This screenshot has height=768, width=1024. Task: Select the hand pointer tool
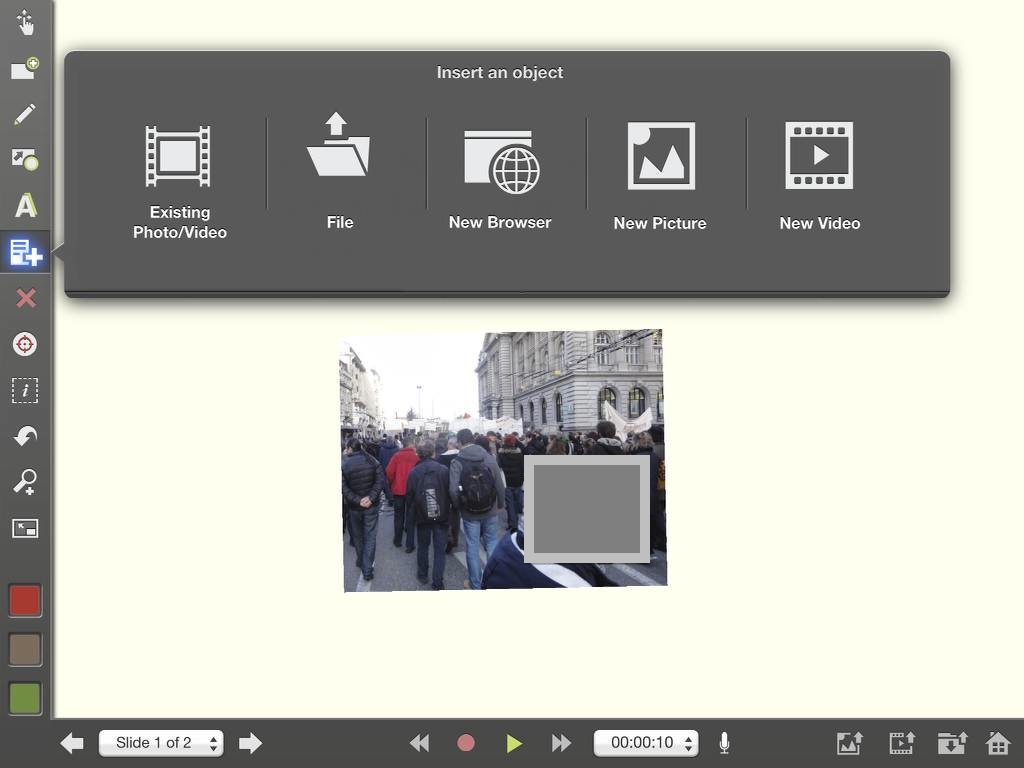pos(25,22)
